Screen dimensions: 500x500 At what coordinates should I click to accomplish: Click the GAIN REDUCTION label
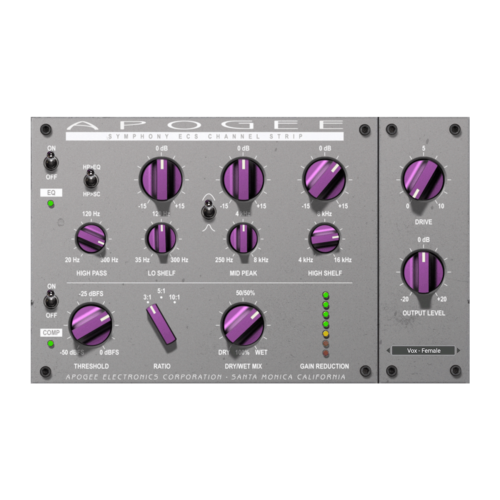324,366
